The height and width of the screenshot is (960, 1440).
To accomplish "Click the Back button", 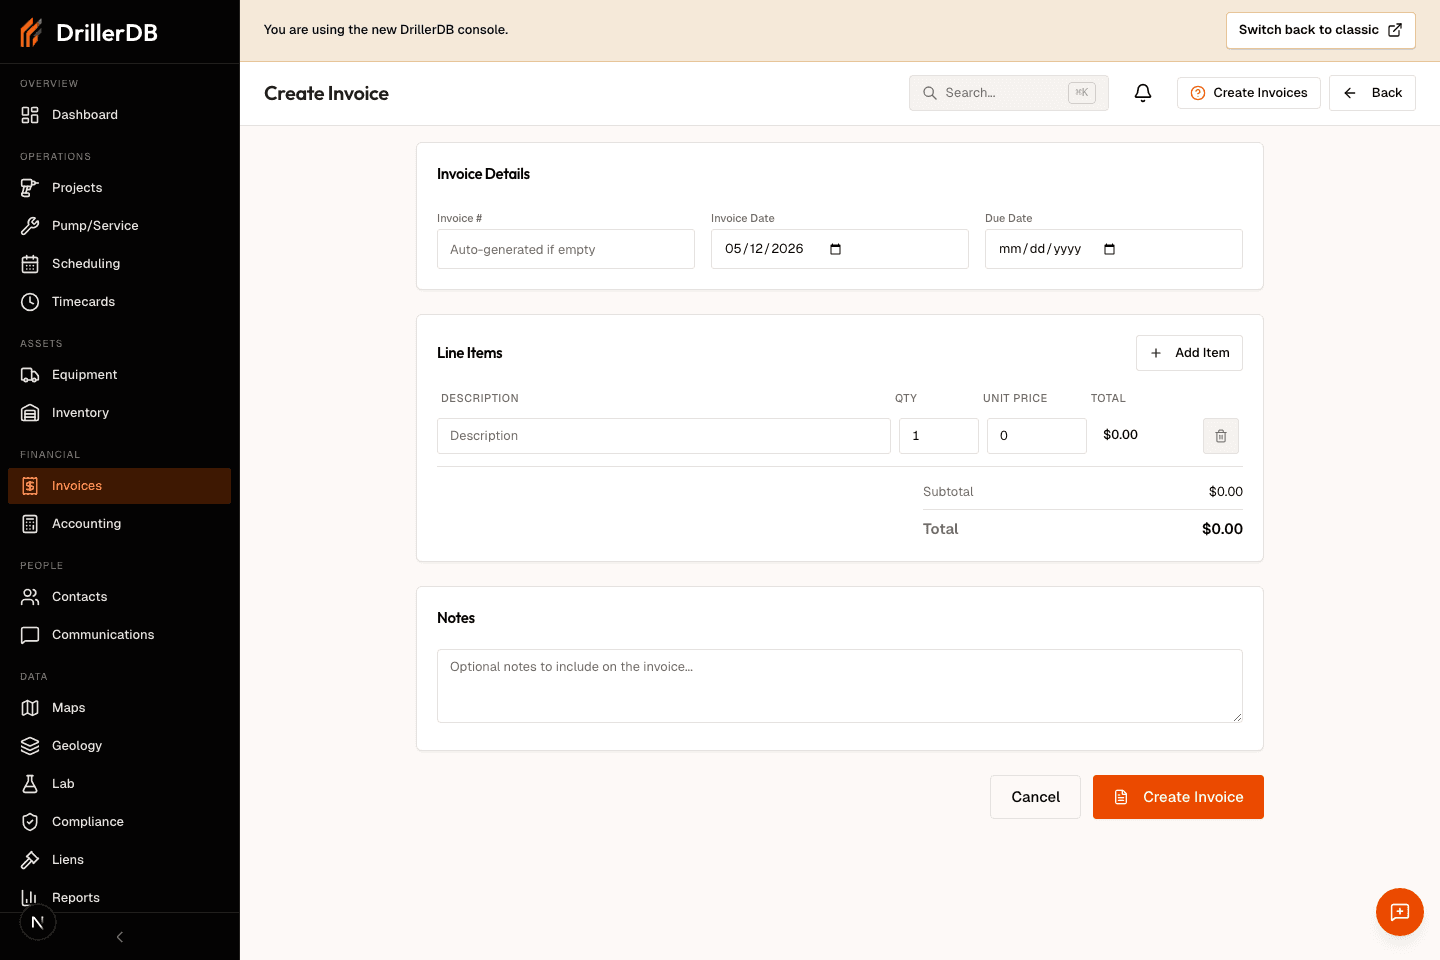I will pos(1372,93).
